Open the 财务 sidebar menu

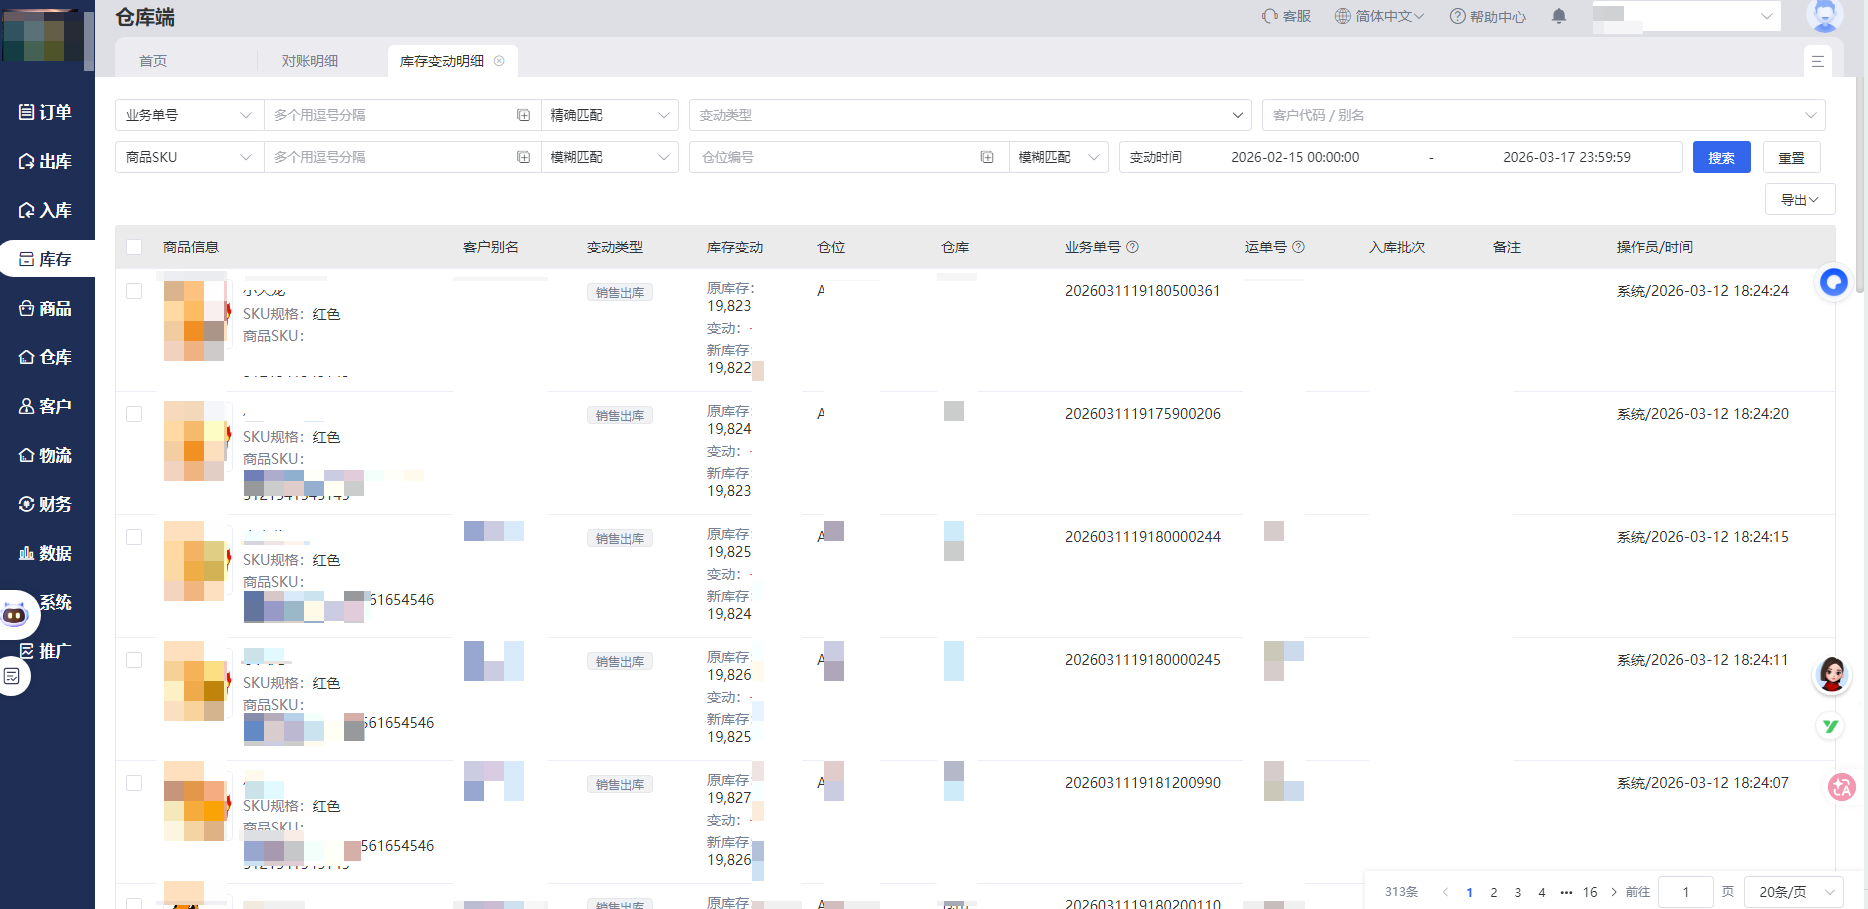pyautogui.click(x=46, y=504)
